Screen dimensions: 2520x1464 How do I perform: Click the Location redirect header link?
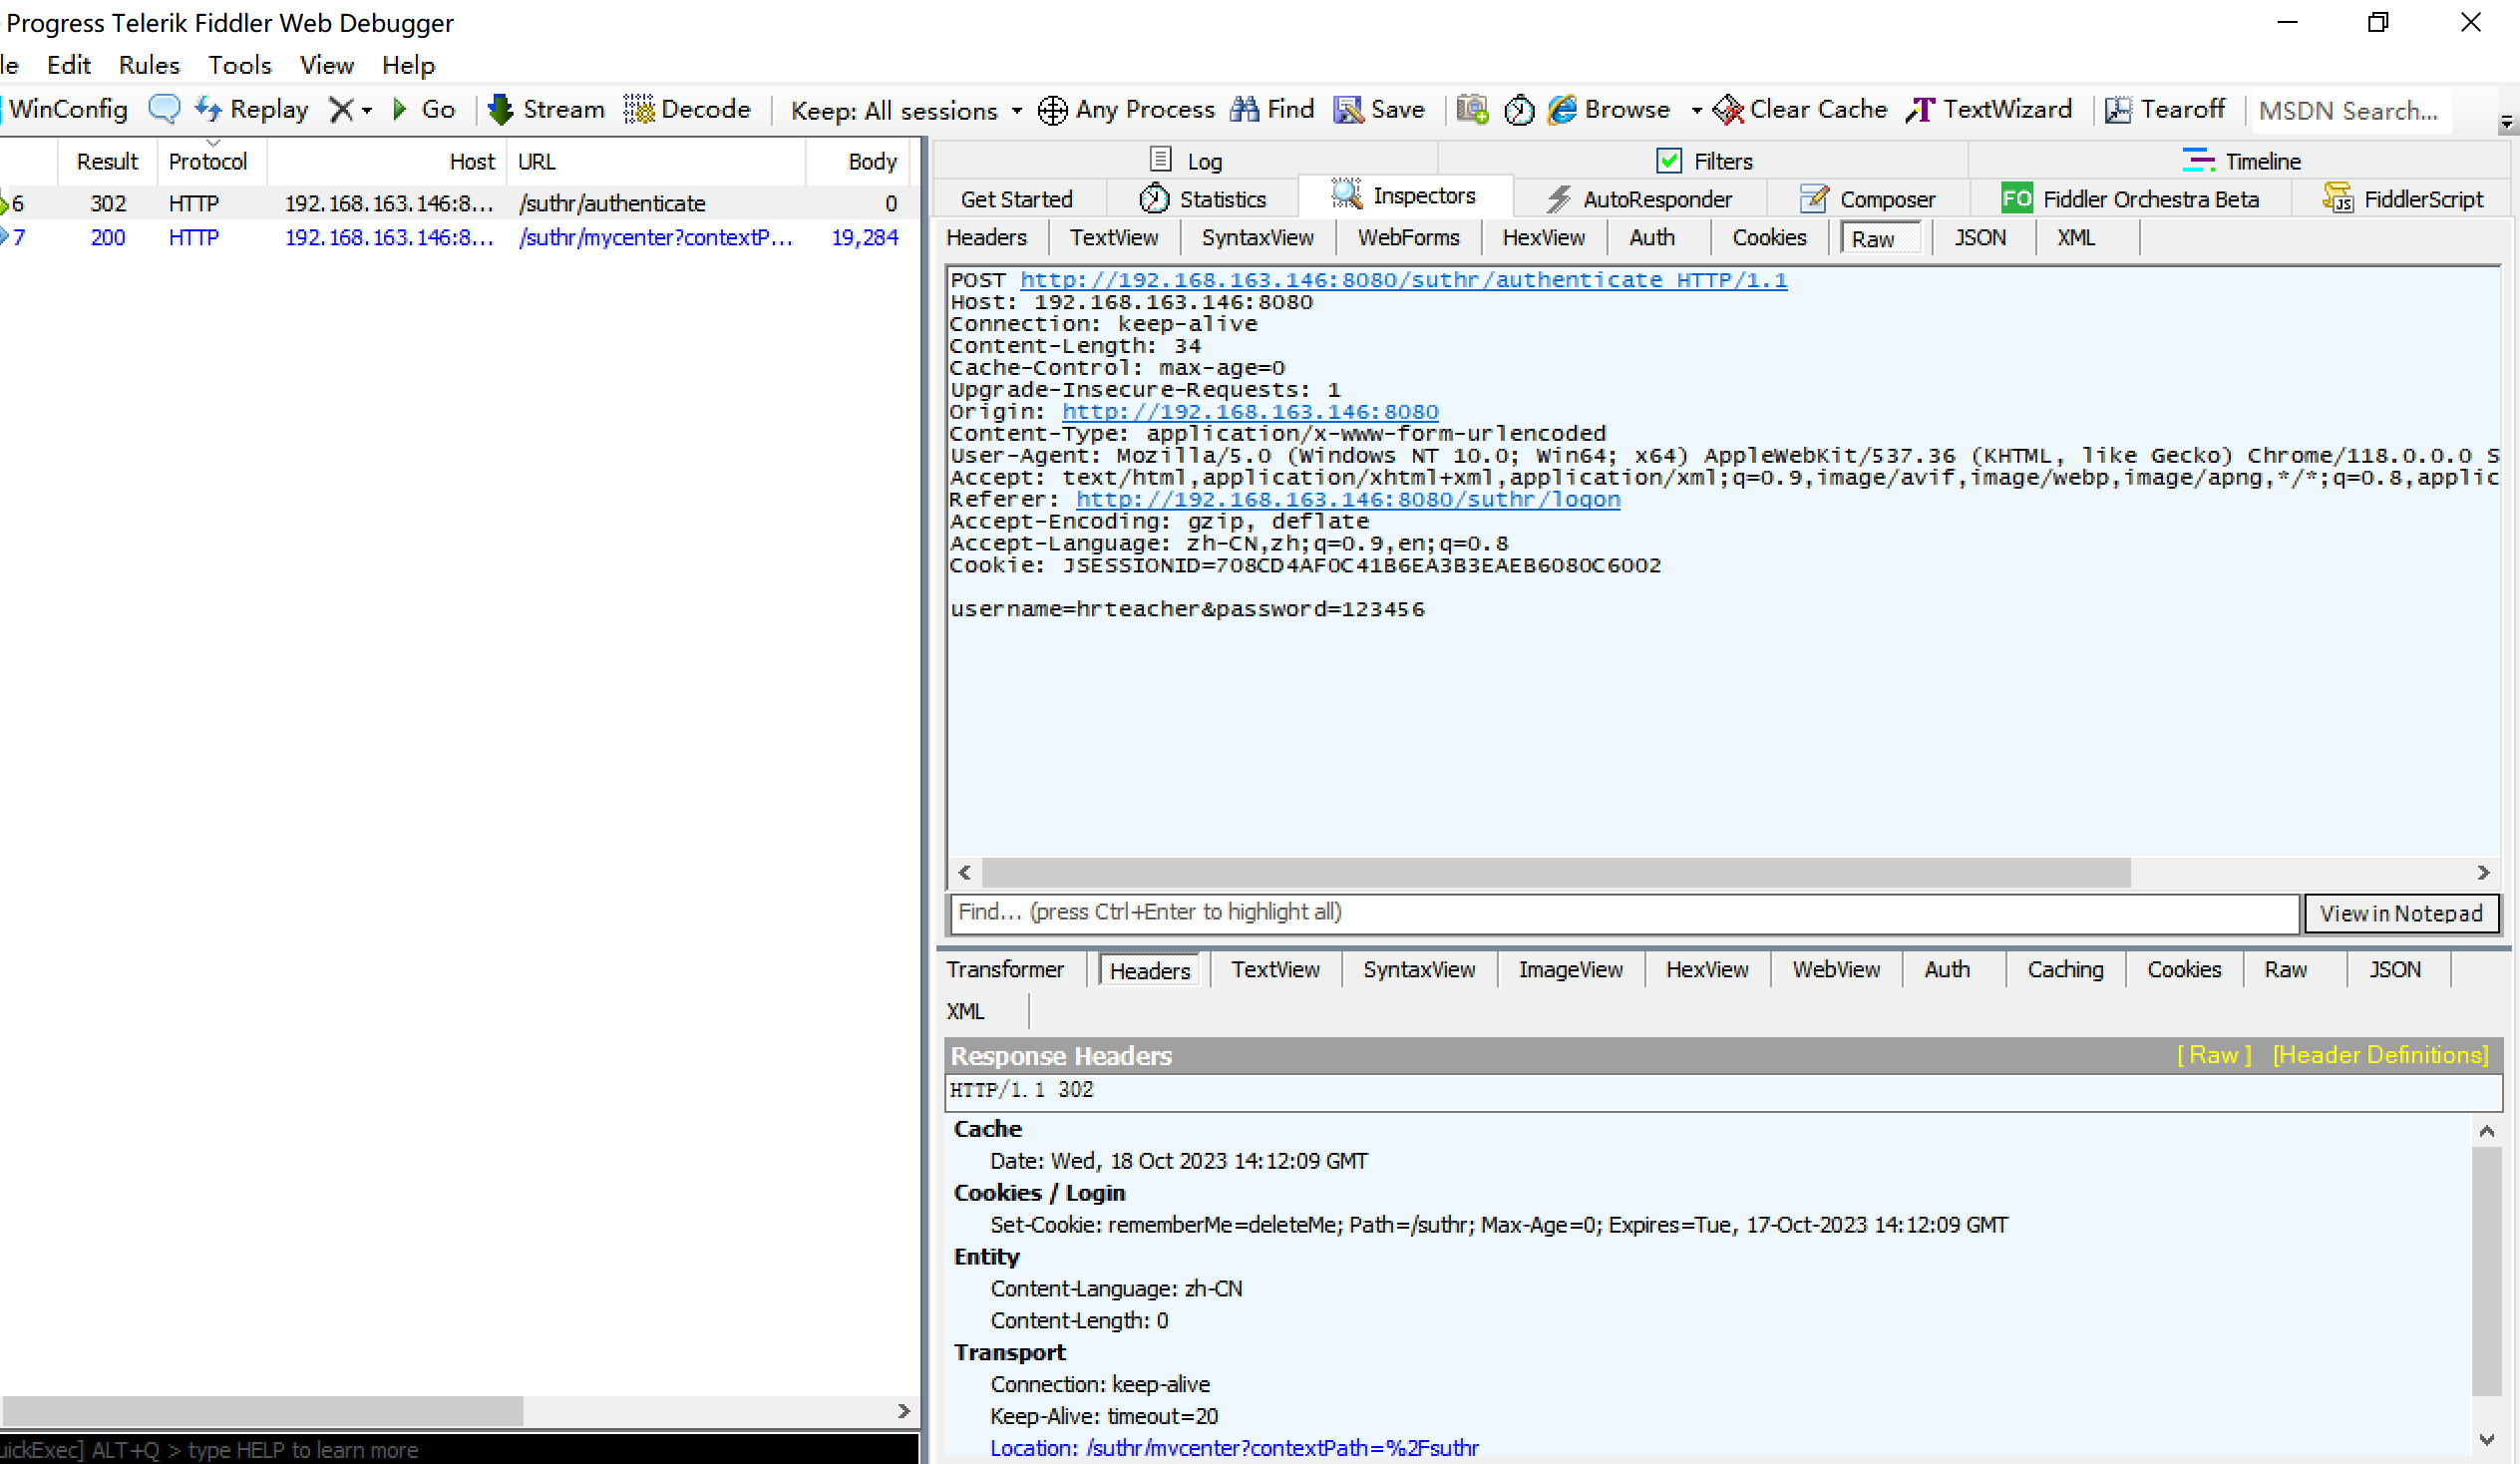(x=1234, y=1447)
